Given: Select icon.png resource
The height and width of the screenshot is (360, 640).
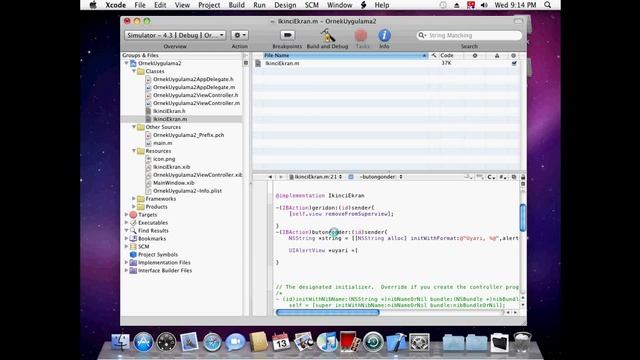Looking at the screenshot, I should pyautogui.click(x=164, y=159).
